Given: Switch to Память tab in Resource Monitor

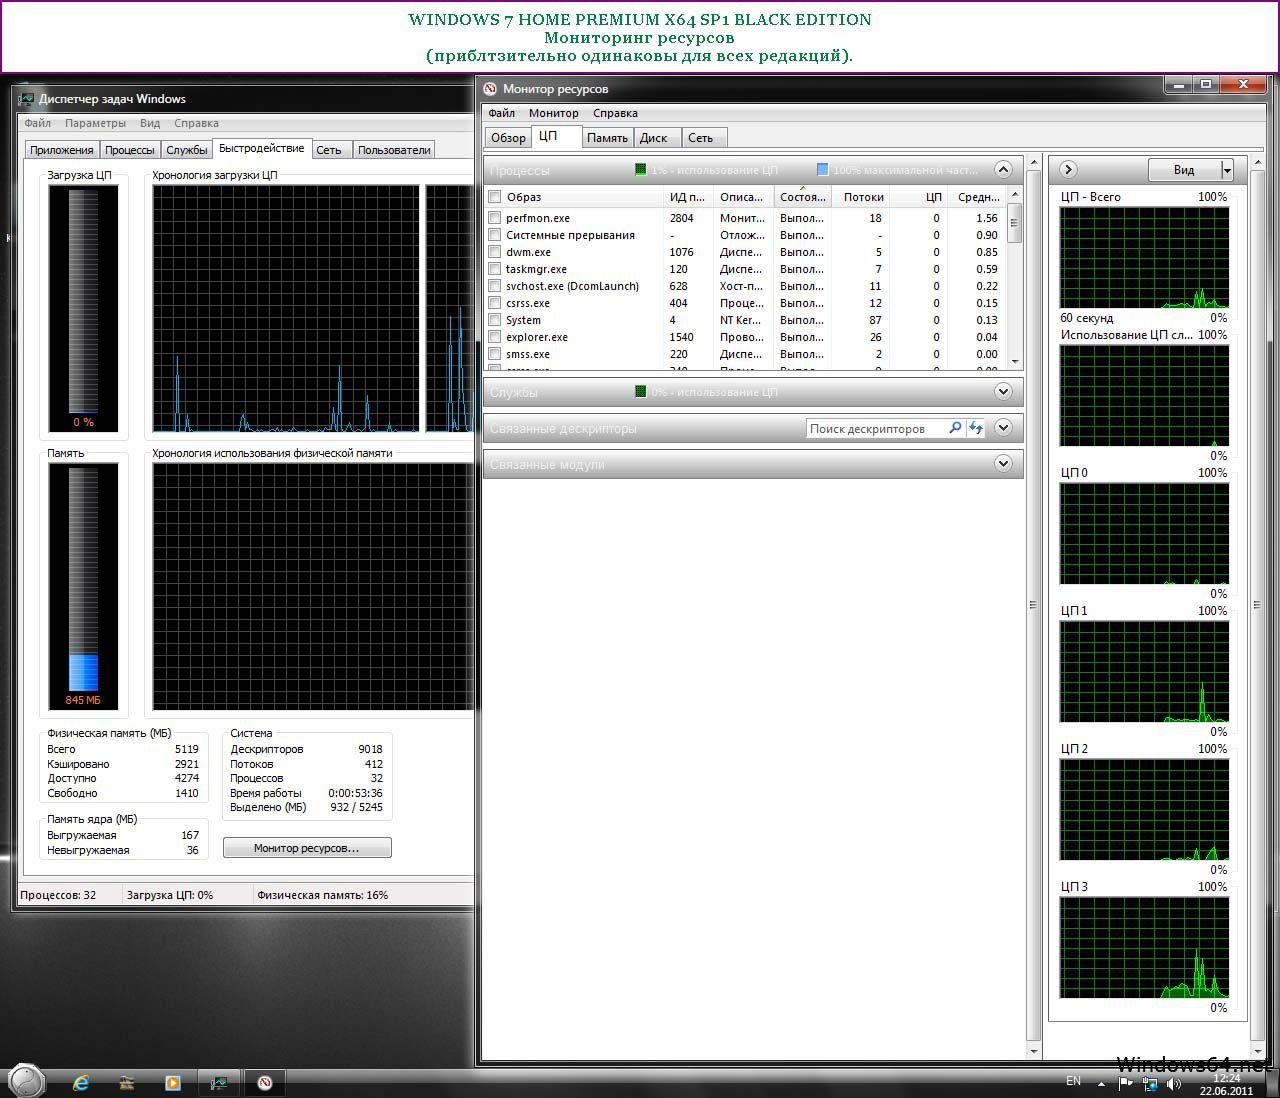Looking at the screenshot, I should pos(607,138).
